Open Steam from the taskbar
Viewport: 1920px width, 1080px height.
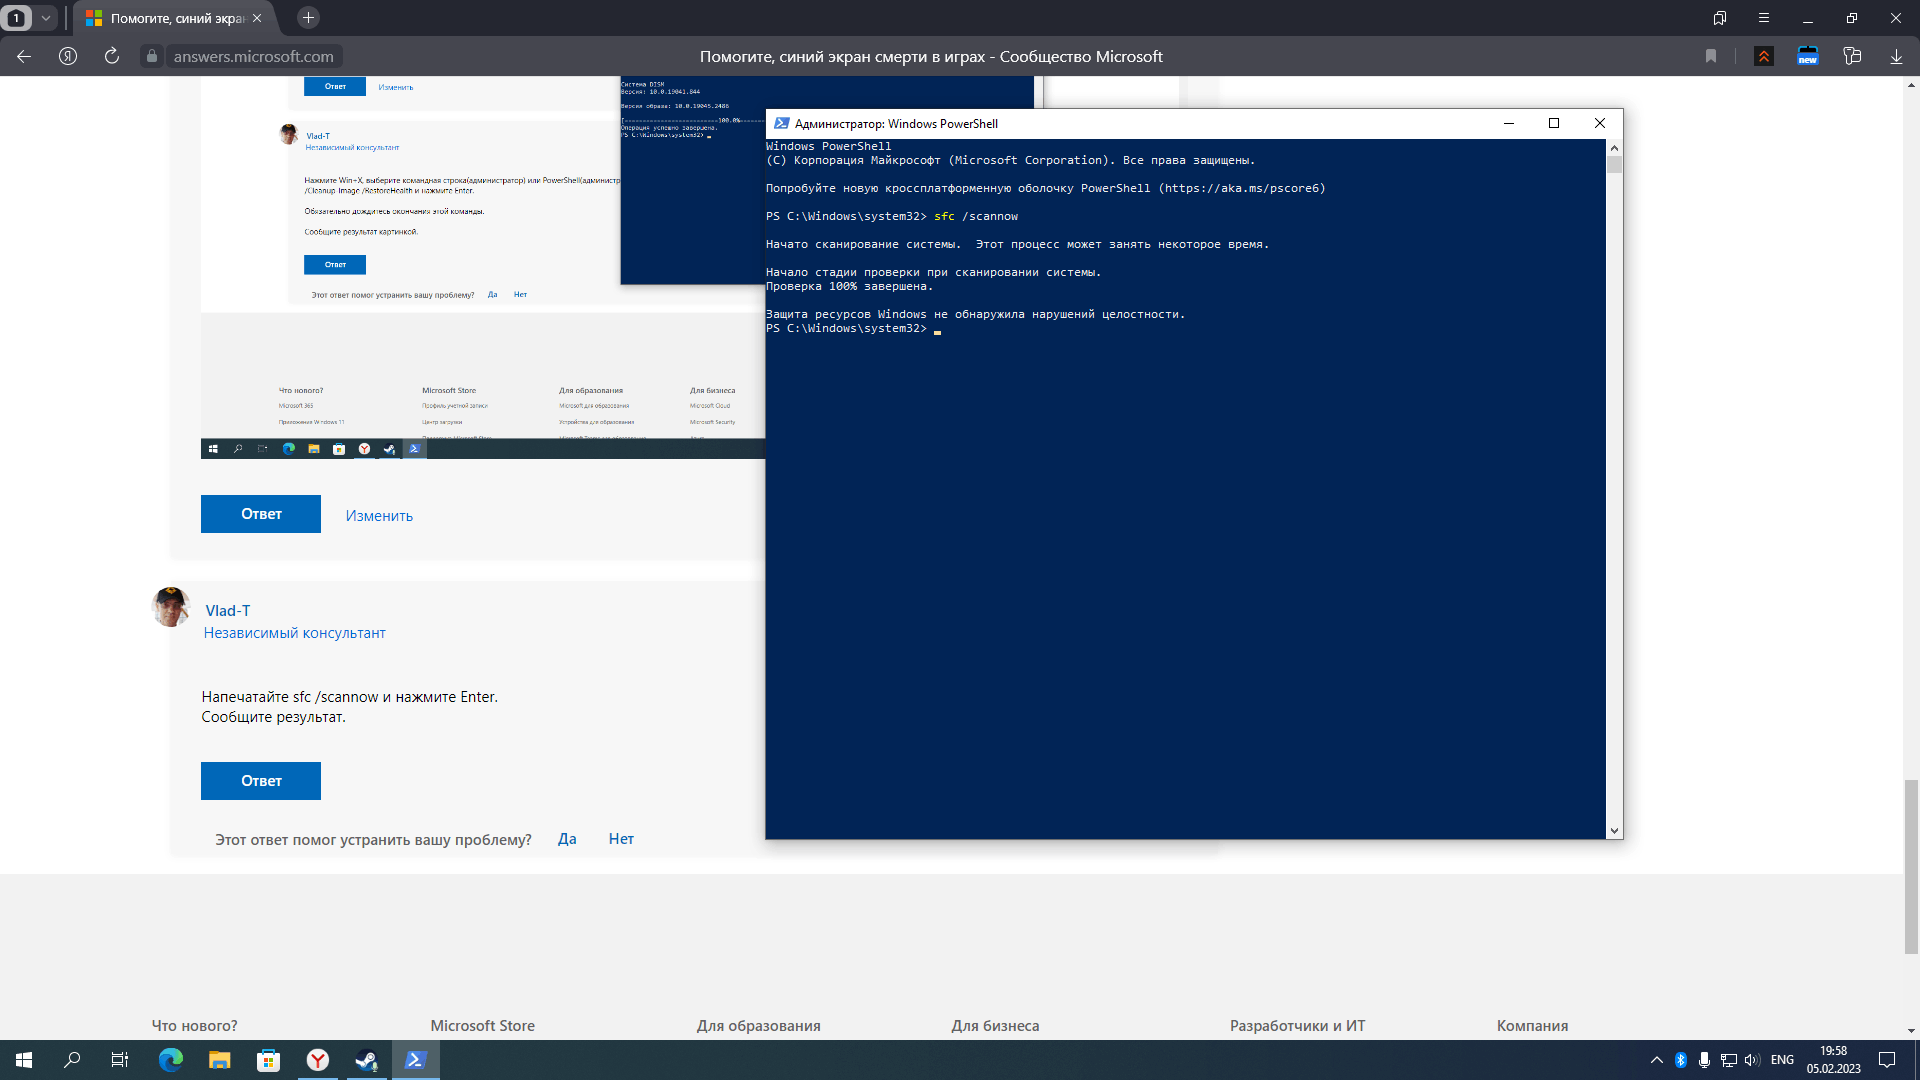[x=366, y=1060]
